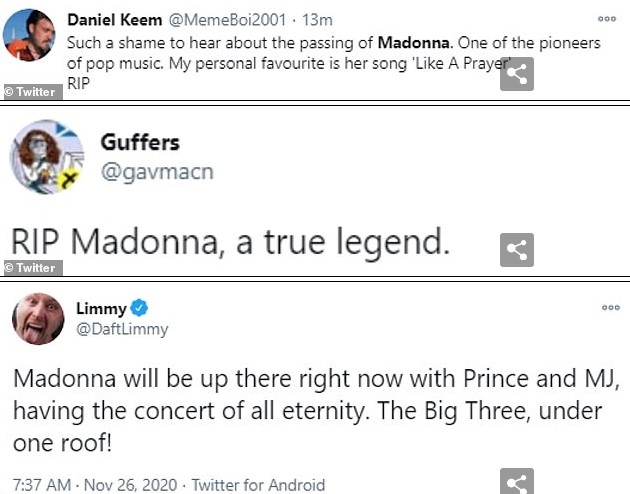The height and width of the screenshot is (494, 630).
Task: Expand the three-dot menu on Limmy's tweet
Action: tap(610, 308)
